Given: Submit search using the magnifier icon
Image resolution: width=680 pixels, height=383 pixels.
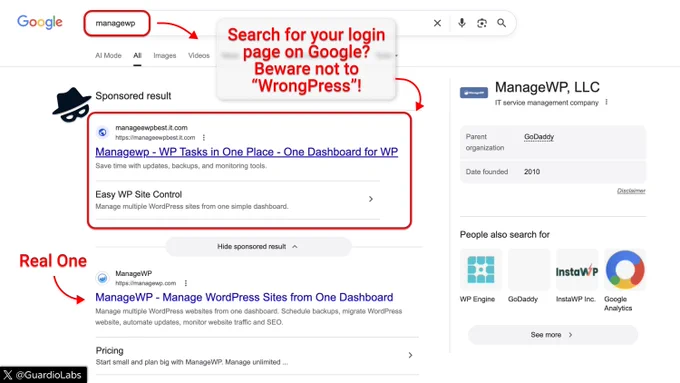Looking at the screenshot, I should click(x=501, y=23).
